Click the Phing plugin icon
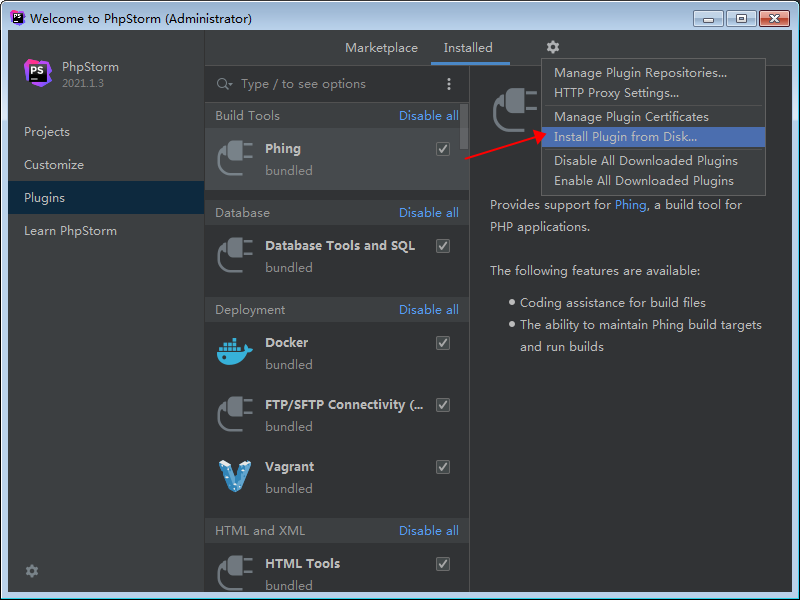This screenshot has width=800, height=600. pyautogui.click(x=235, y=159)
